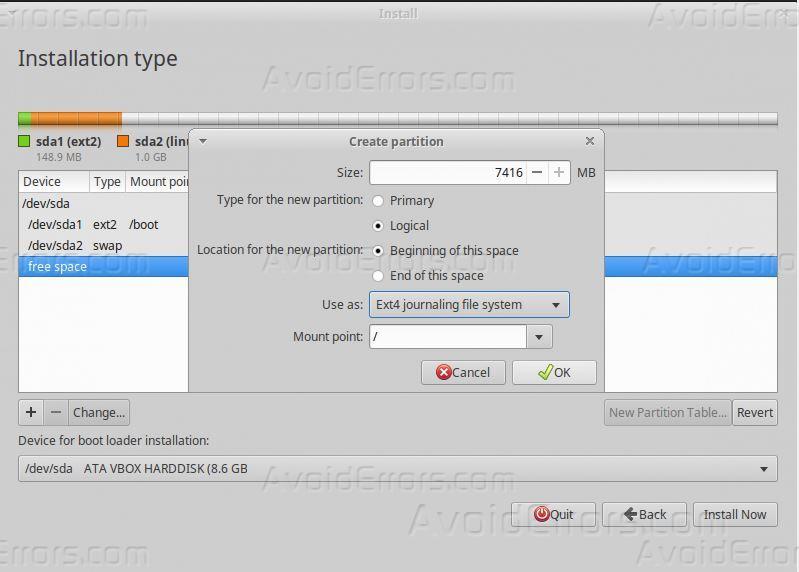Click the green sda1 legend swatch
Screen dimensions: 799x572
coord(24,142)
